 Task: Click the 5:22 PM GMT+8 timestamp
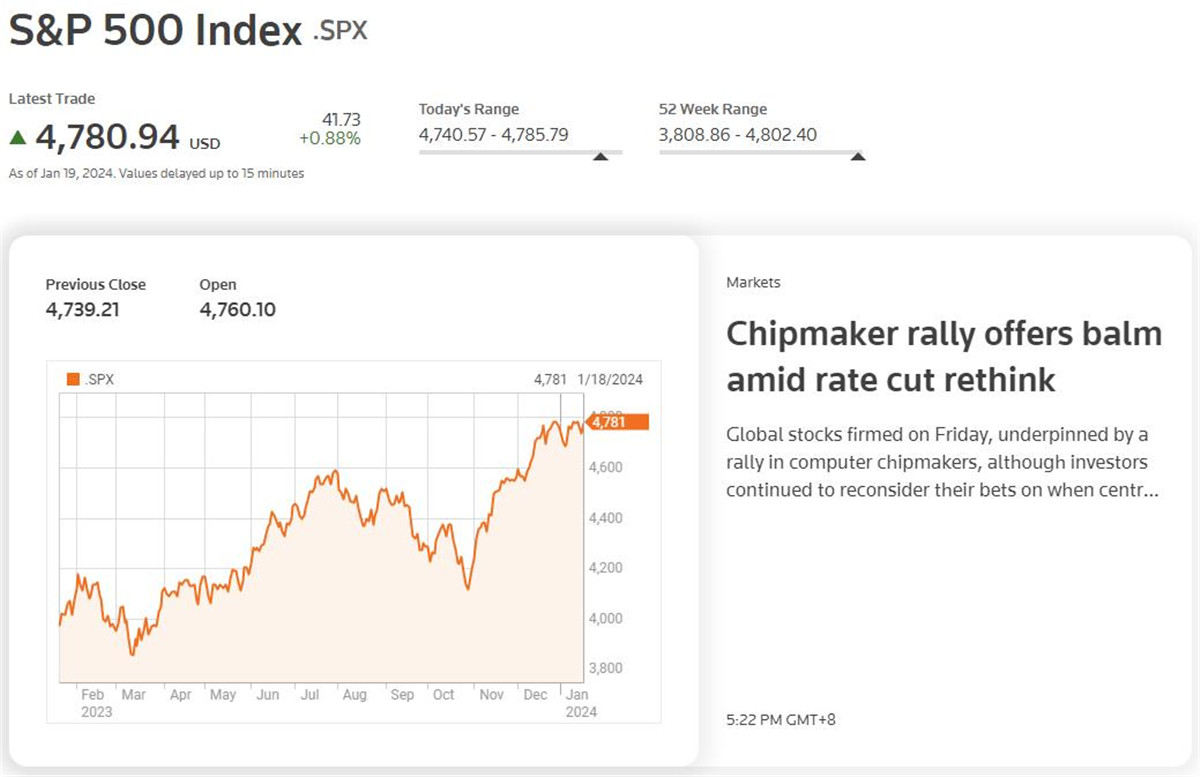pos(780,719)
